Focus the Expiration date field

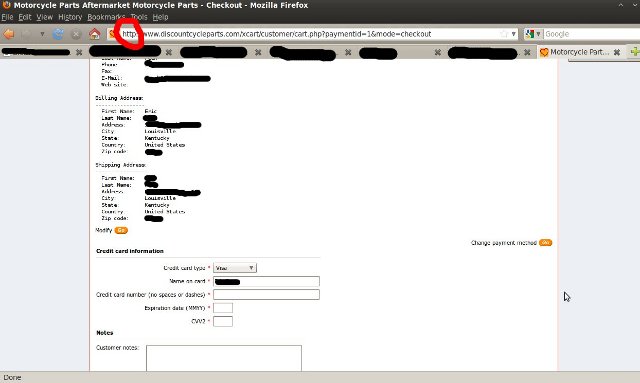[x=223, y=308]
